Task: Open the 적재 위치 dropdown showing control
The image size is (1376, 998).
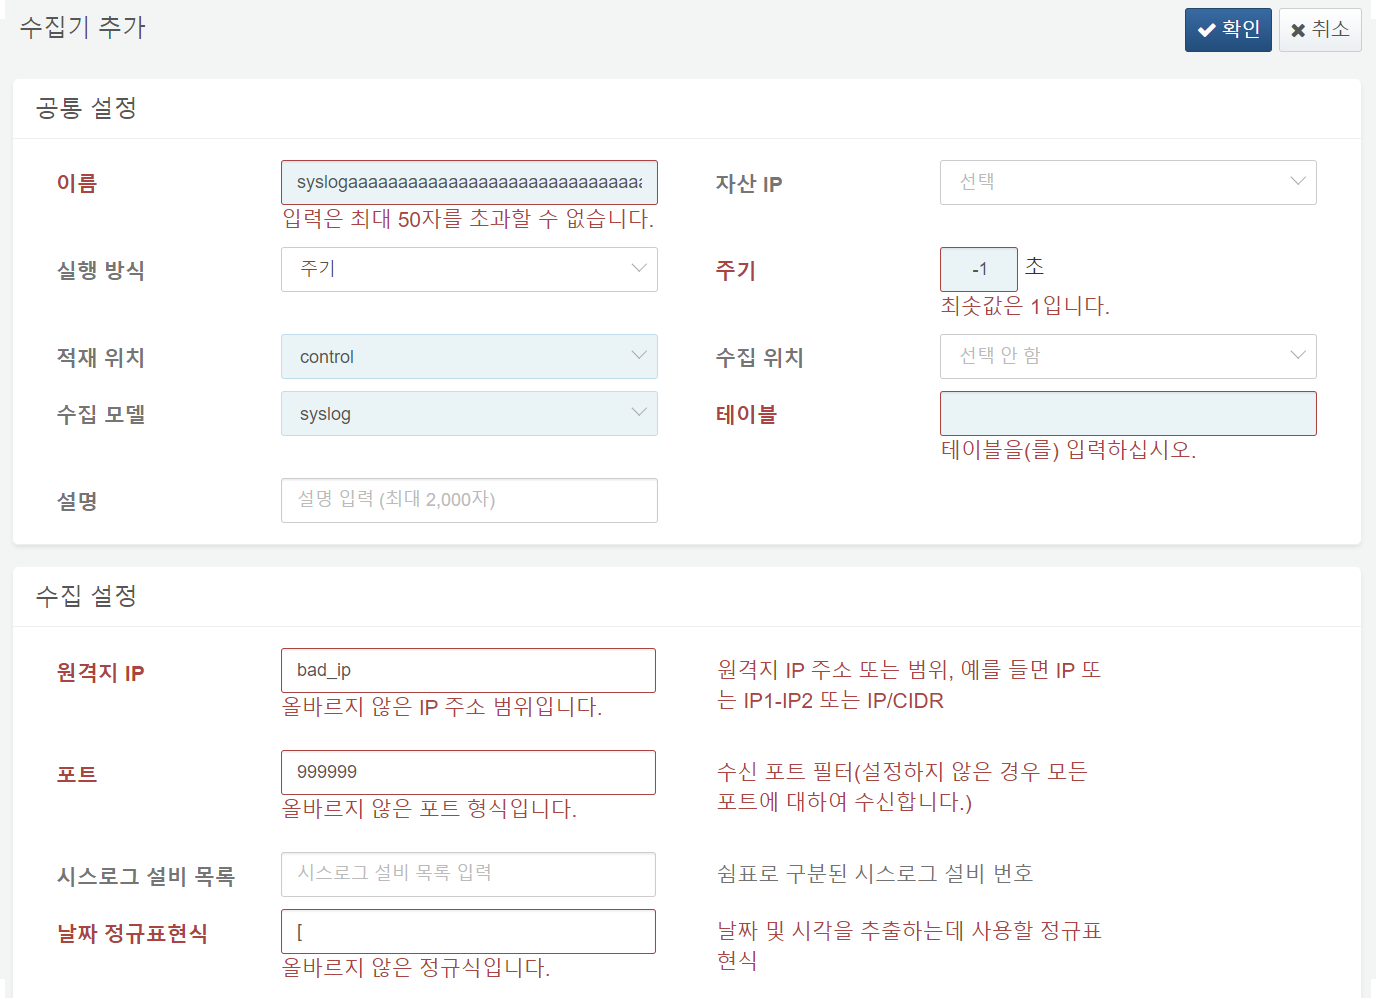Action: click(x=469, y=356)
